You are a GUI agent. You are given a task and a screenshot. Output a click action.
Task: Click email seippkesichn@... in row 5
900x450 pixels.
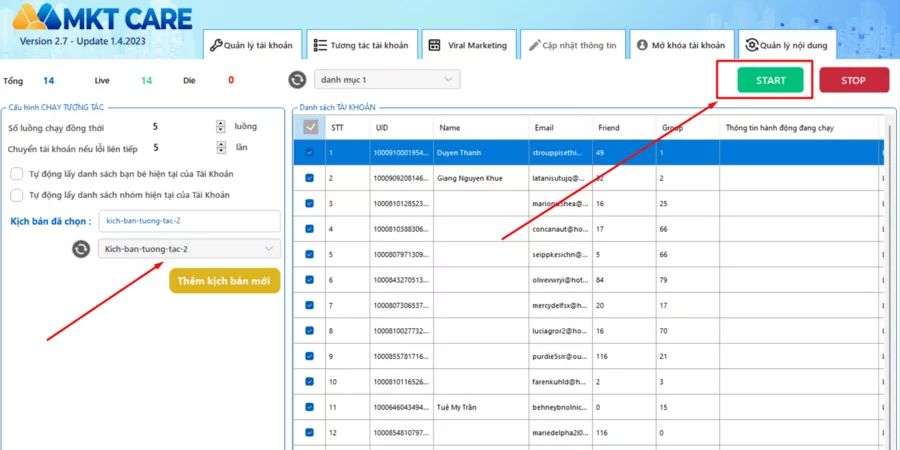pos(561,254)
